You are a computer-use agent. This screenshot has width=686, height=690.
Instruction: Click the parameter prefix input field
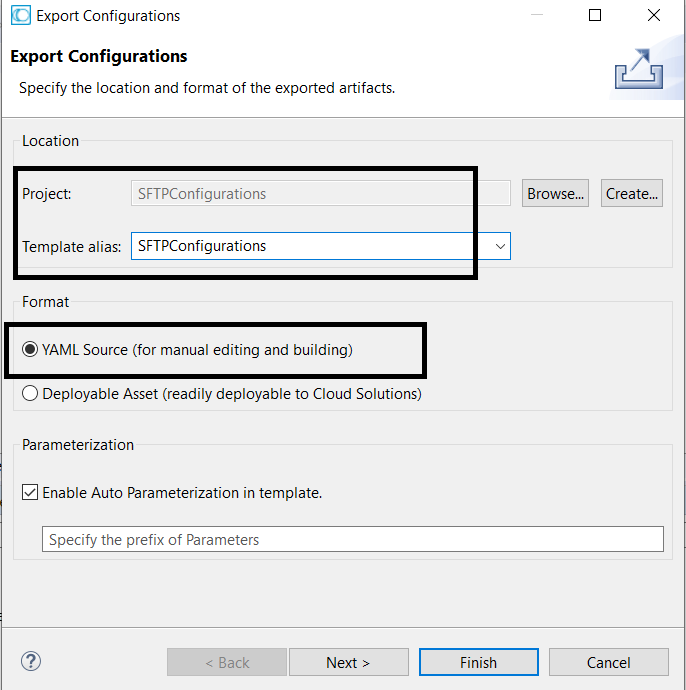[x=352, y=540]
